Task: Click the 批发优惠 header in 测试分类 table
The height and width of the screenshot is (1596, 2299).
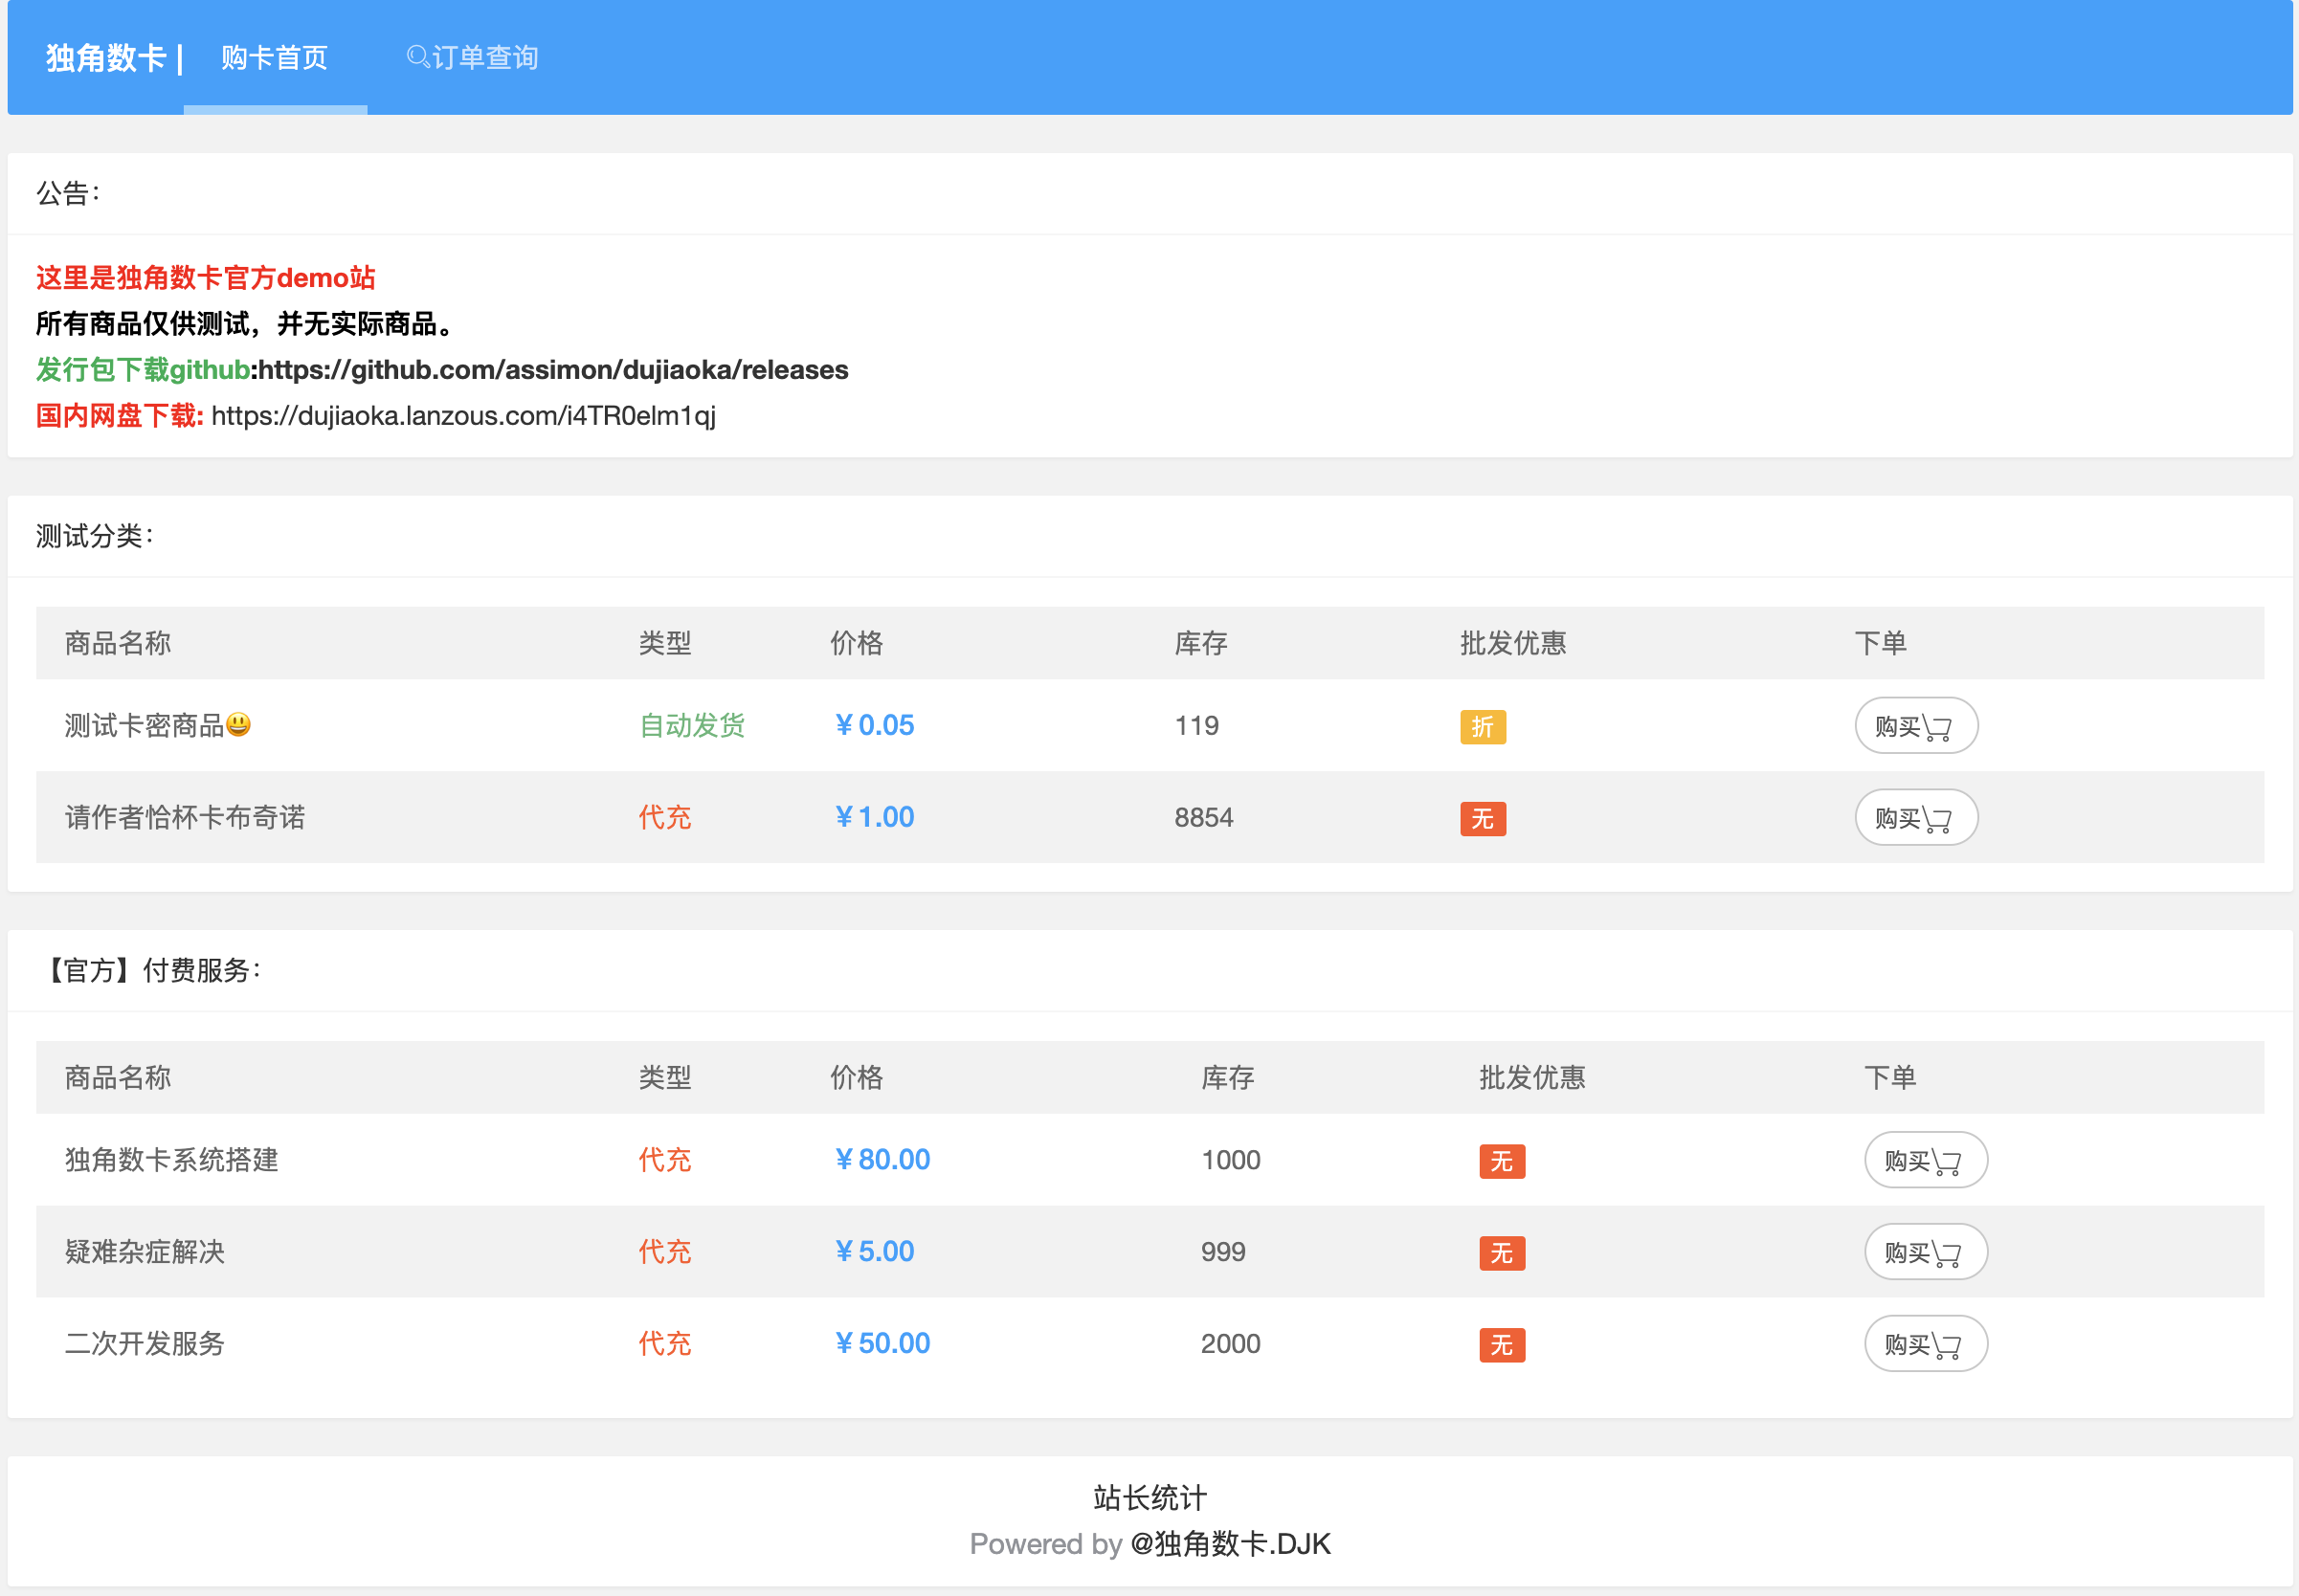Action: [1512, 643]
